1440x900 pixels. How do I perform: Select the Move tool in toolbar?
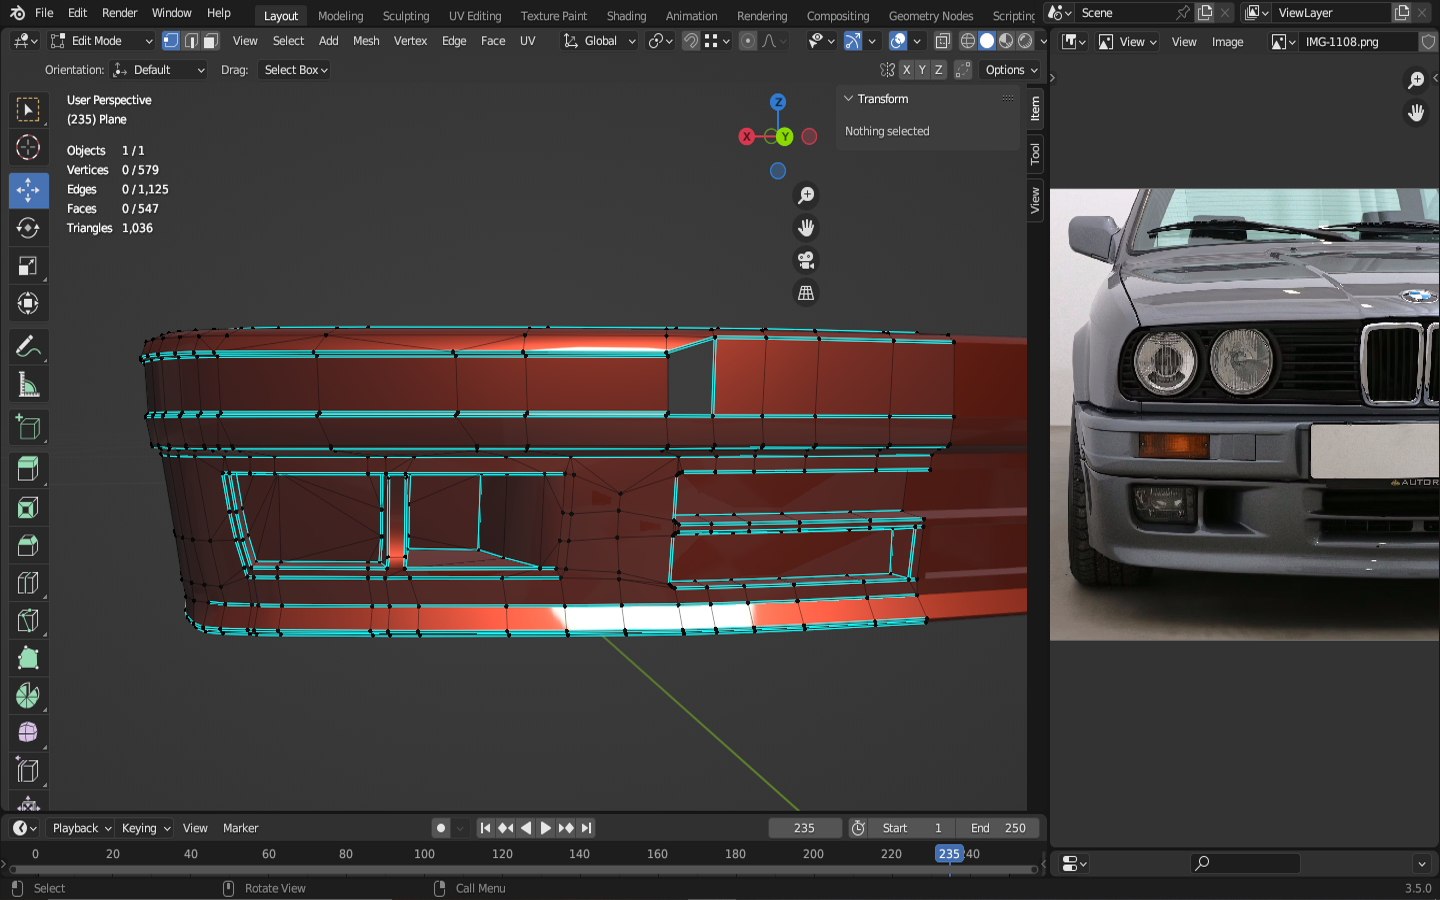coord(28,190)
